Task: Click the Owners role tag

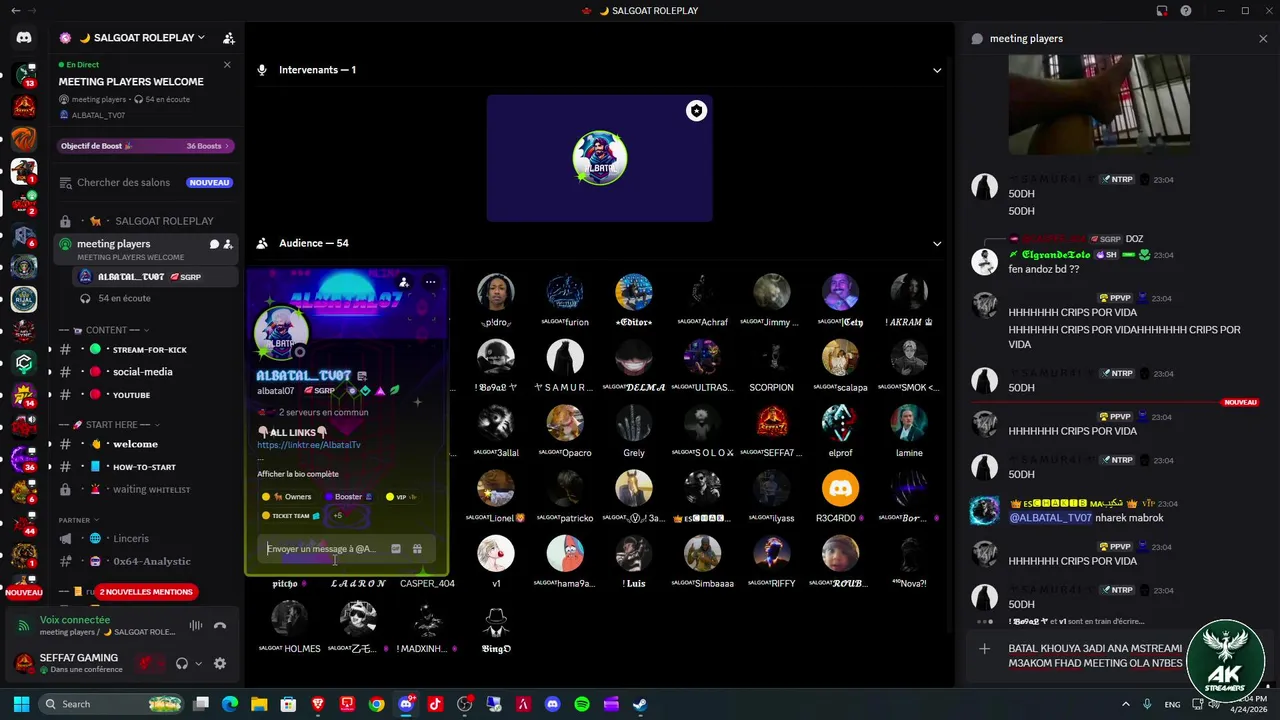Action: point(286,497)
